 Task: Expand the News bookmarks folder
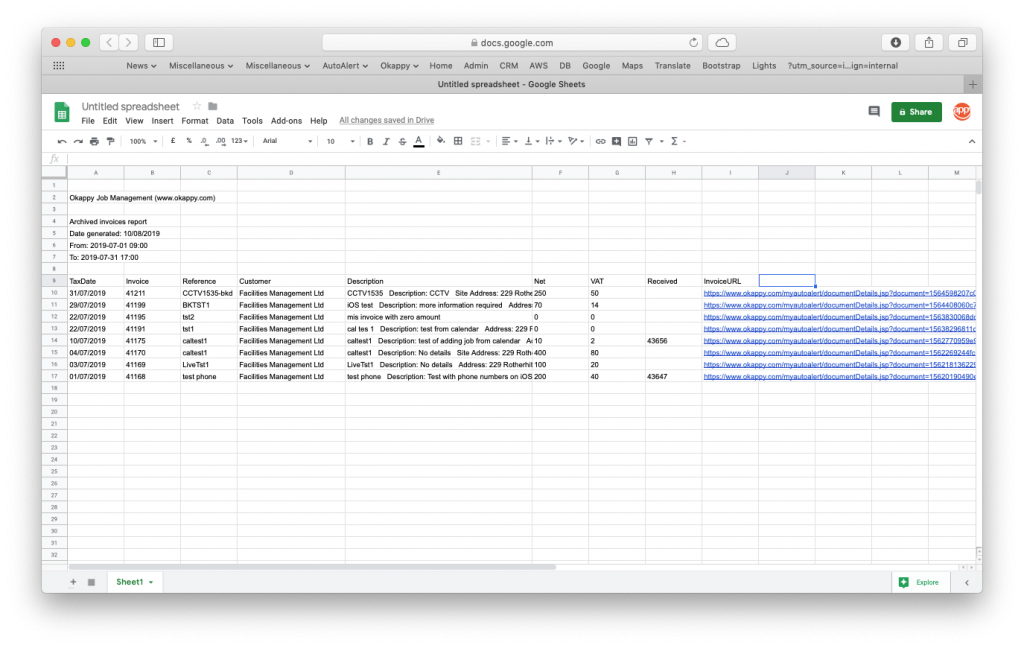pyautogui.click(x=141, y=66)
